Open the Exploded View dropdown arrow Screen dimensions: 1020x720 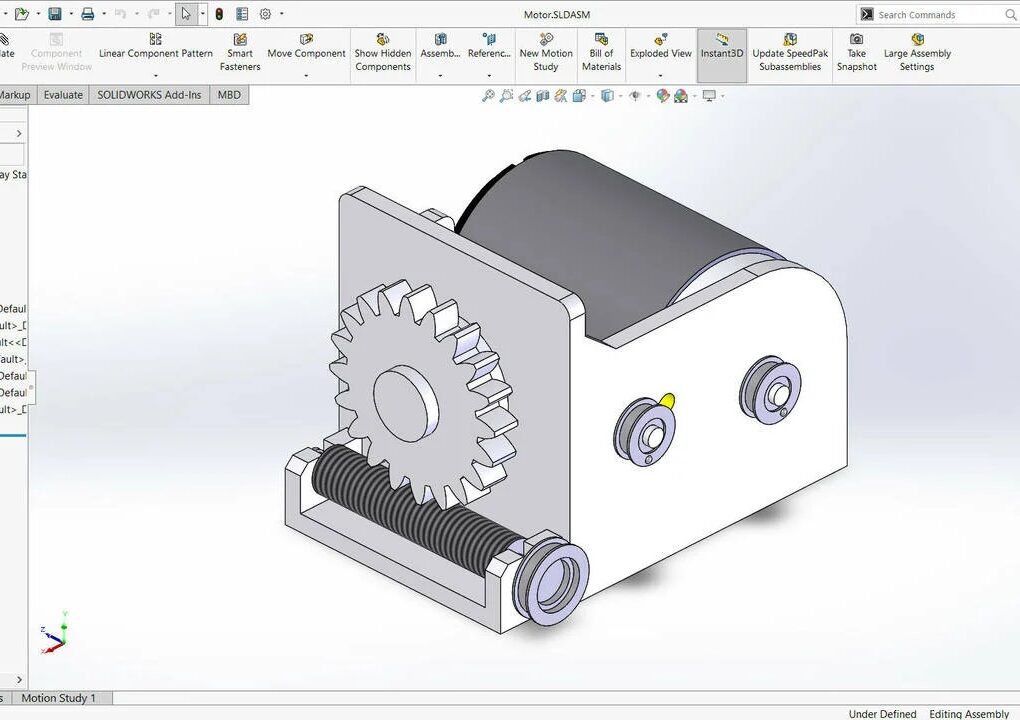coord(661,77)
